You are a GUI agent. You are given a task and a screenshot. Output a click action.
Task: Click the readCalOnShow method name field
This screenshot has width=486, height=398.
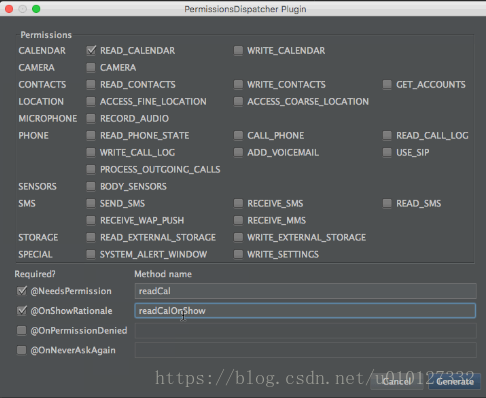click(305, 311)
